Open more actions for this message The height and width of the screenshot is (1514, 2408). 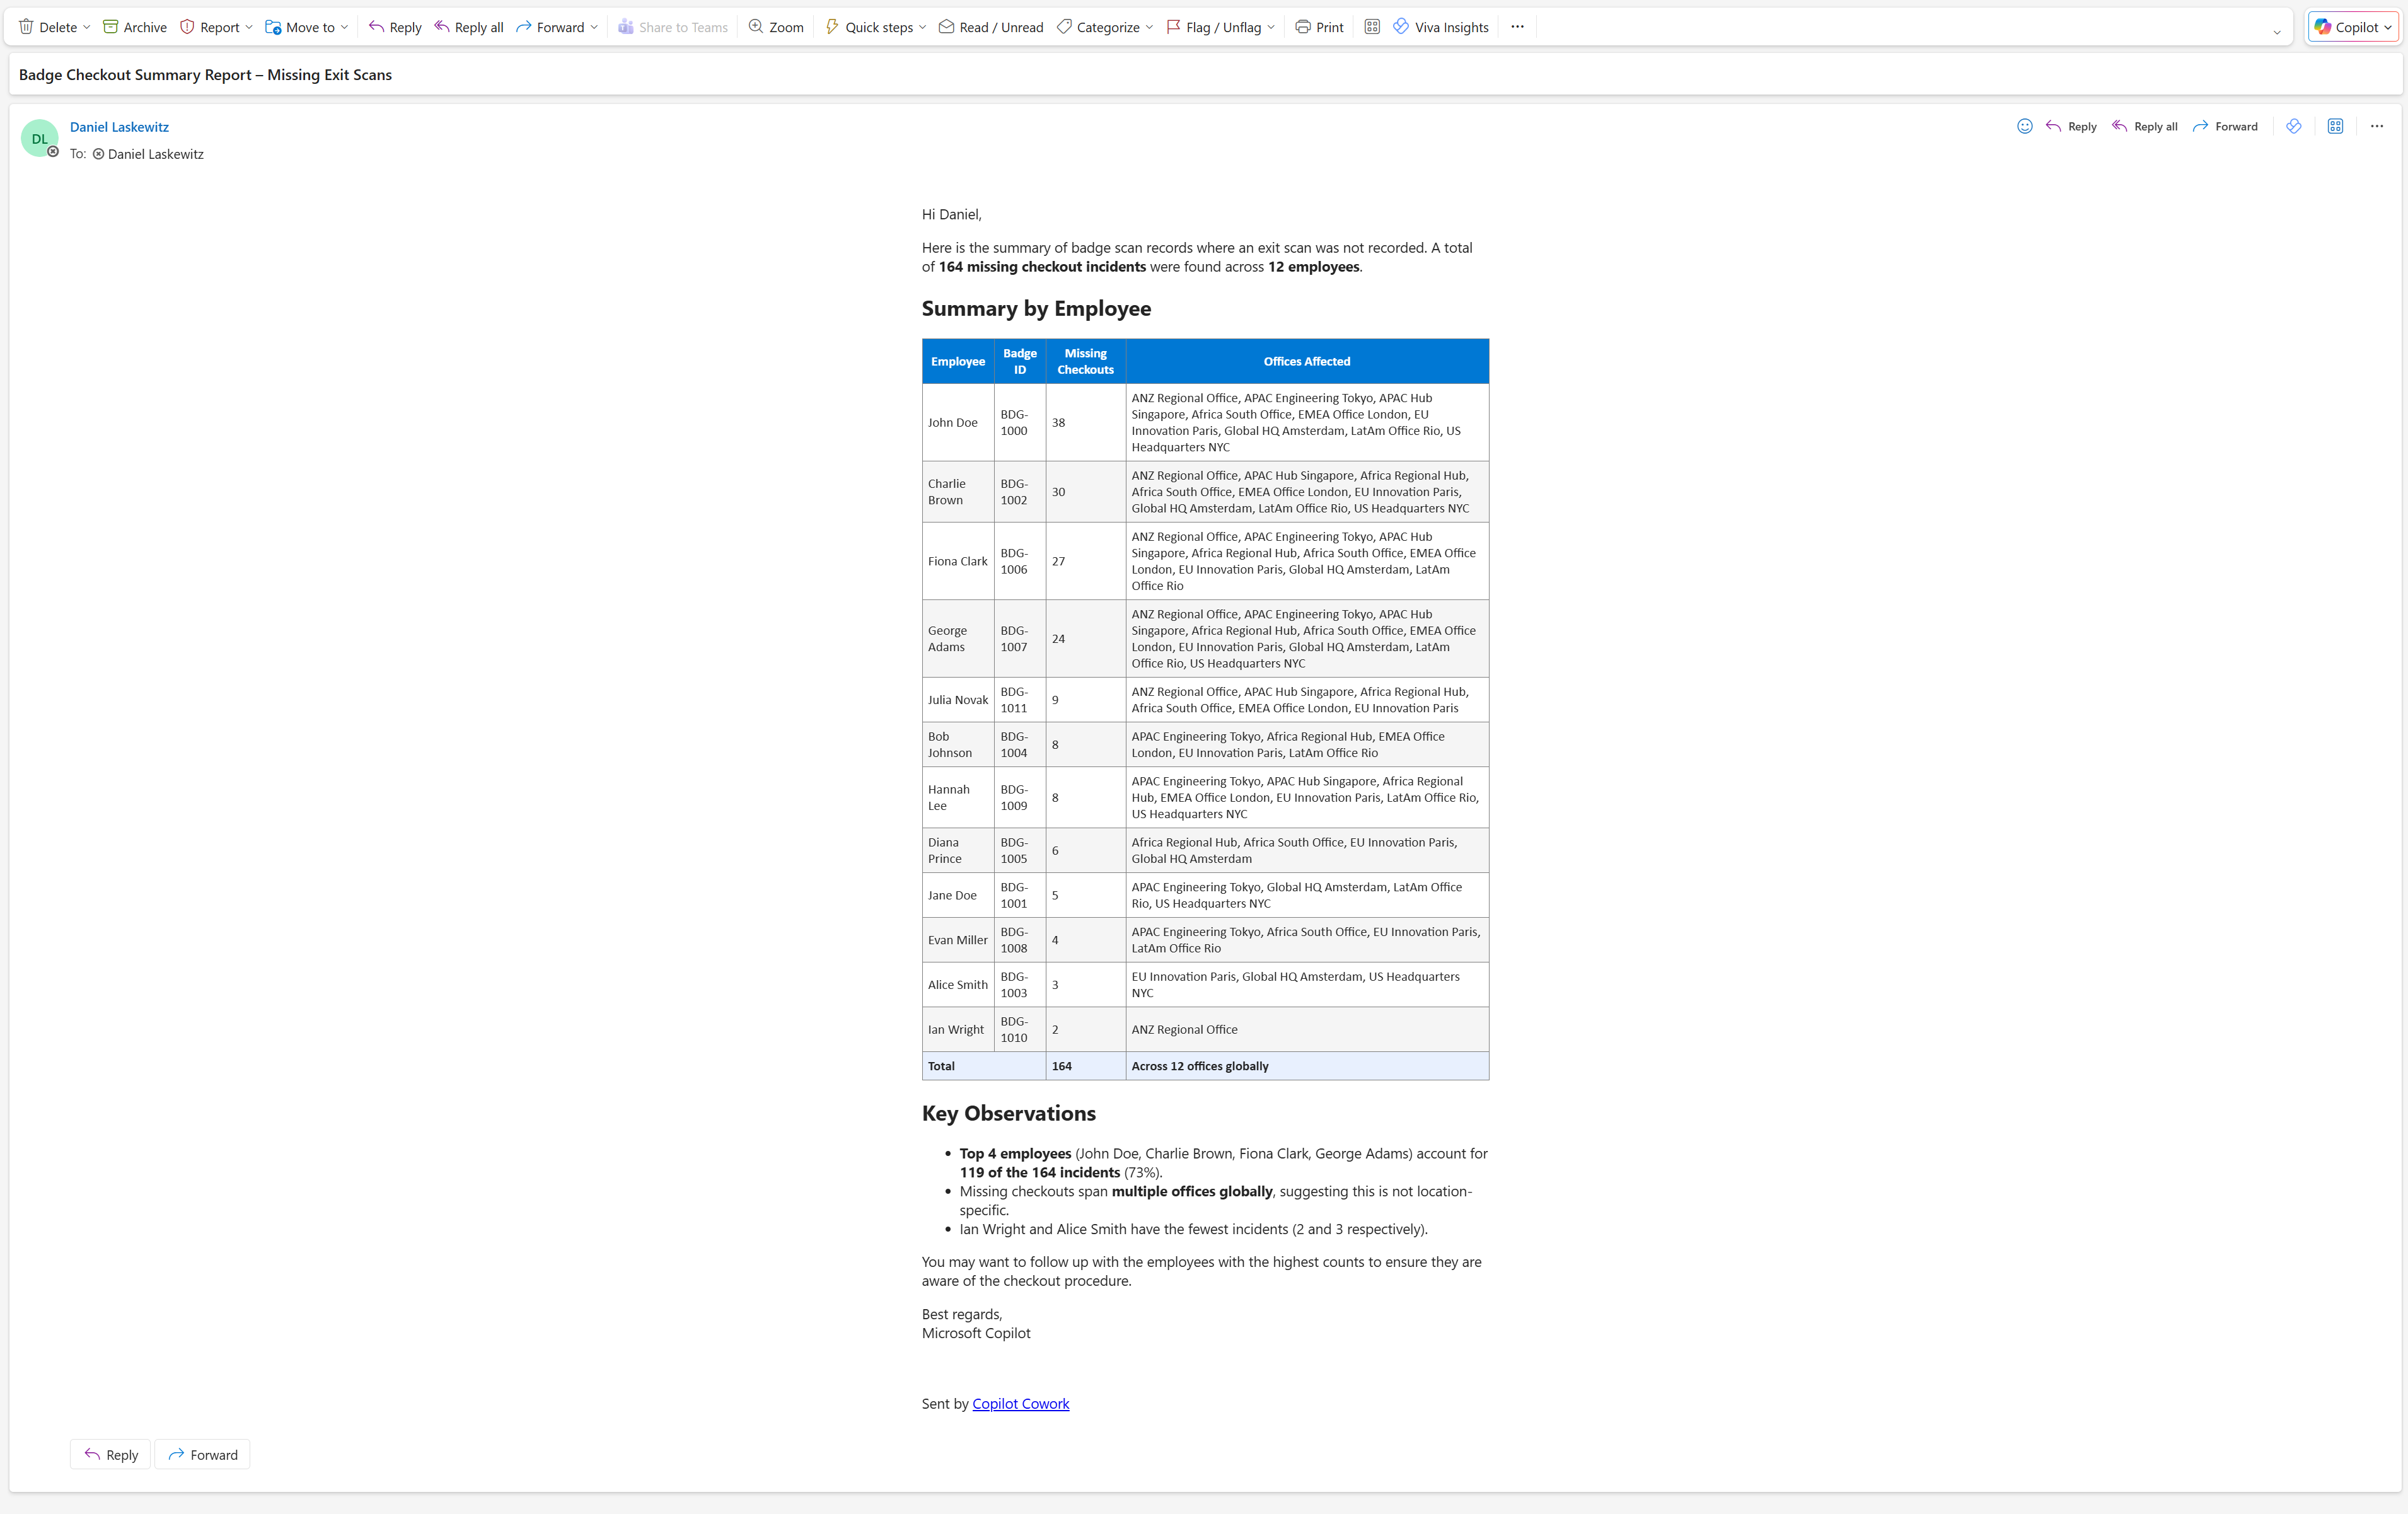[x=2378, y=126]
